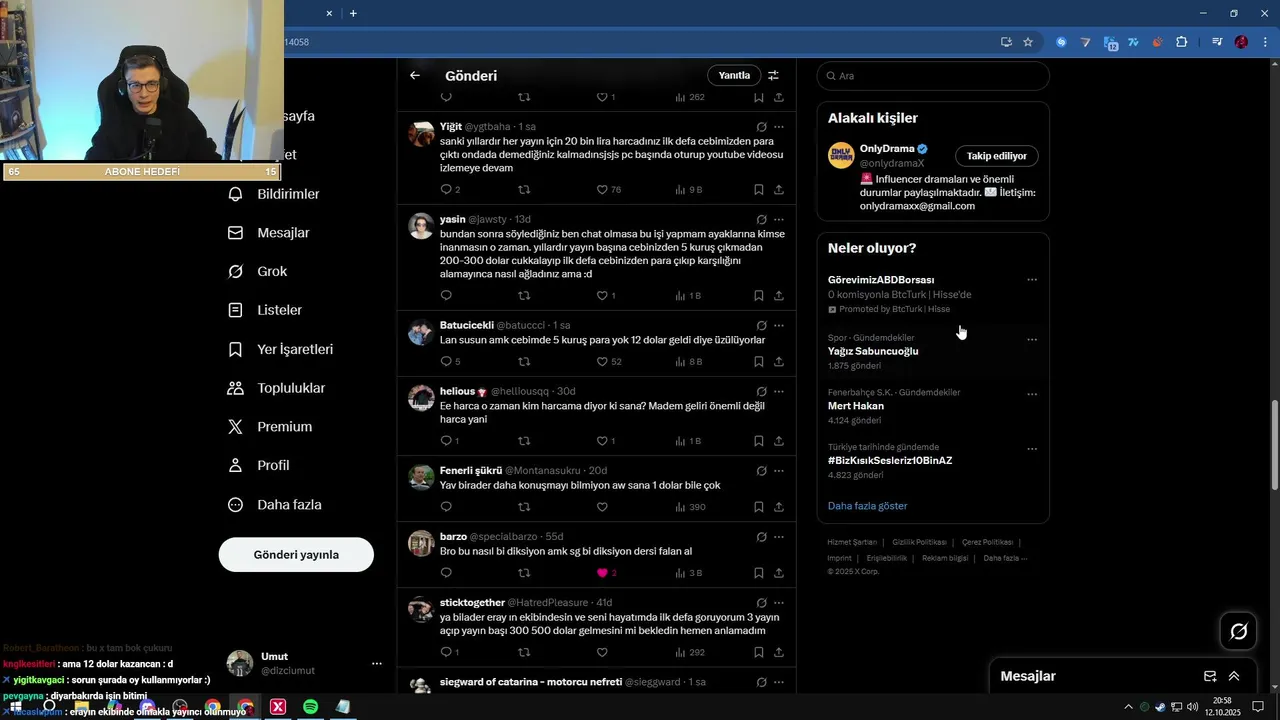The image size is (1280, 720).
Task: Open more options on helious's tweet
Action: pyautogui.click(x=779, y=391)
